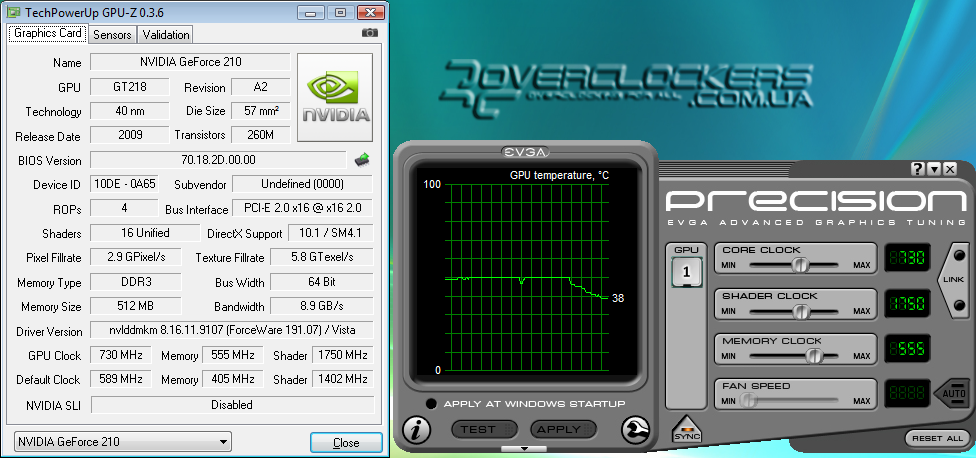Click NVIDIA SLI Disabled field
Image resolution: width=976 pixels, height=458 pixels.
pyautogui.click(x=232, y=404)
